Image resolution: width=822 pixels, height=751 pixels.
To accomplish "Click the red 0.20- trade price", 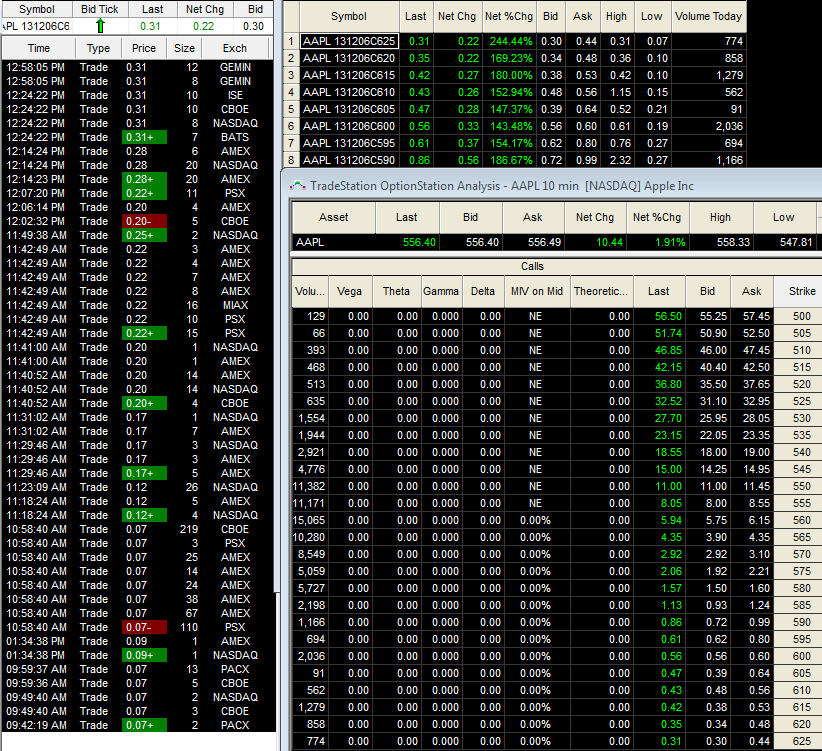I will [x=144, y=221].
